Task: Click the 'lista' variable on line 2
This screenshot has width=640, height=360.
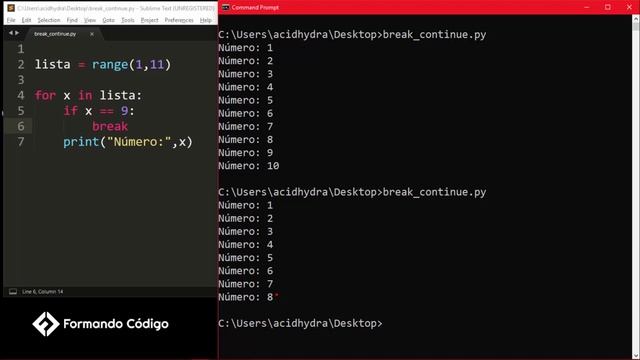Action: [x=53, y=64]
